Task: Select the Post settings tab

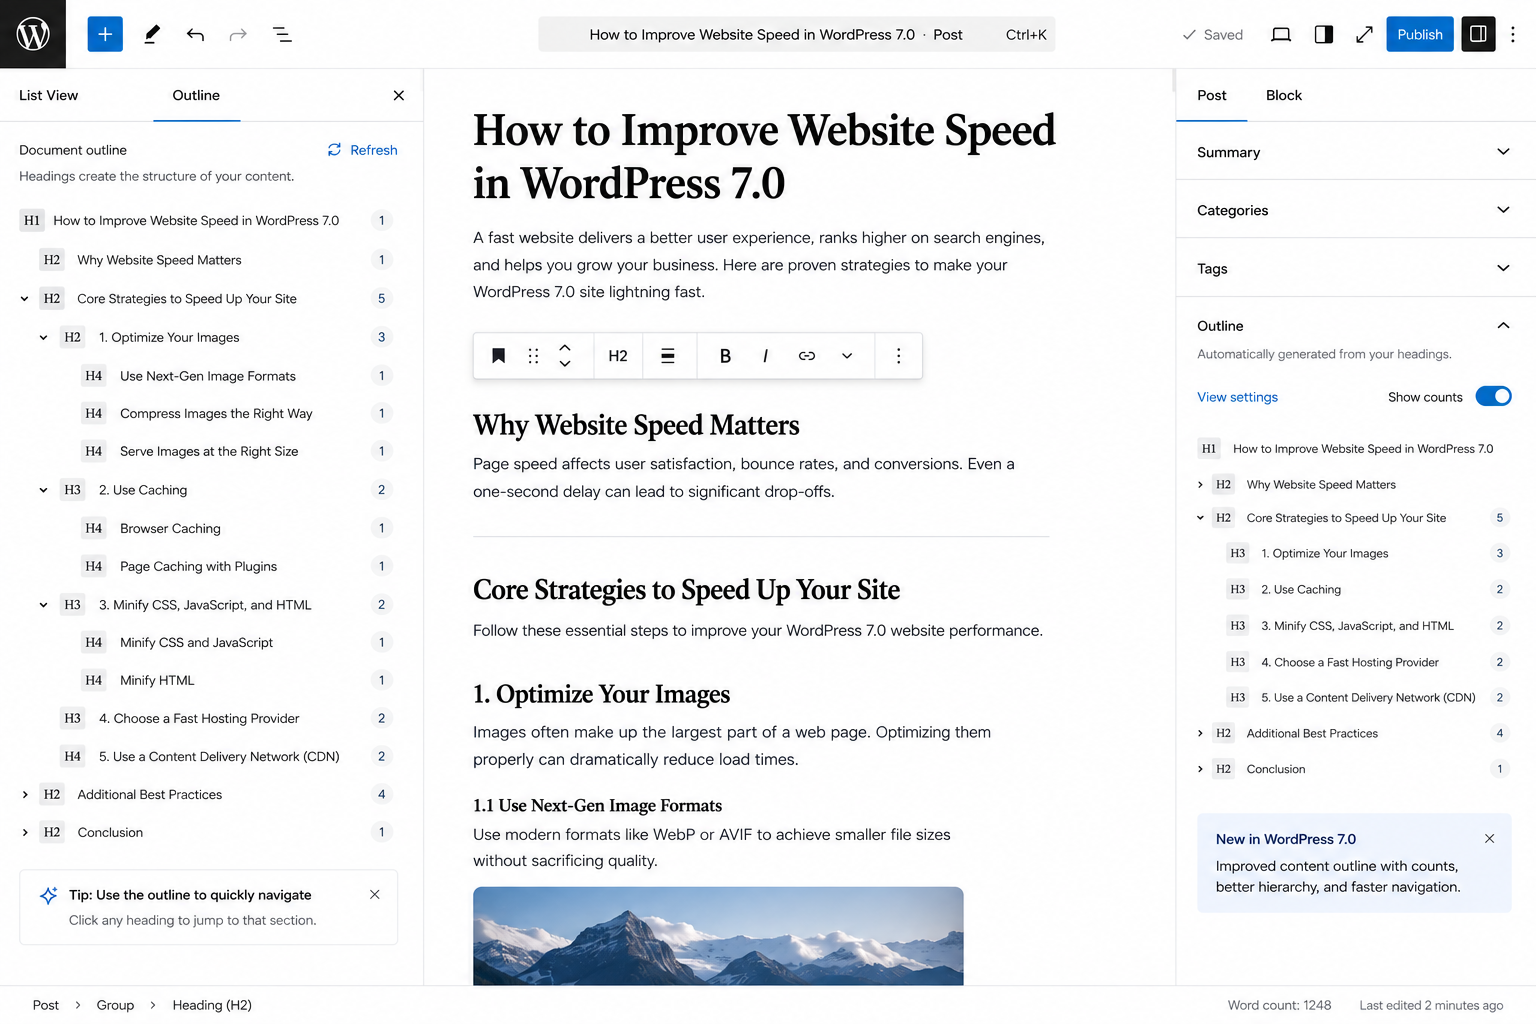Action: click(1212, 96)
